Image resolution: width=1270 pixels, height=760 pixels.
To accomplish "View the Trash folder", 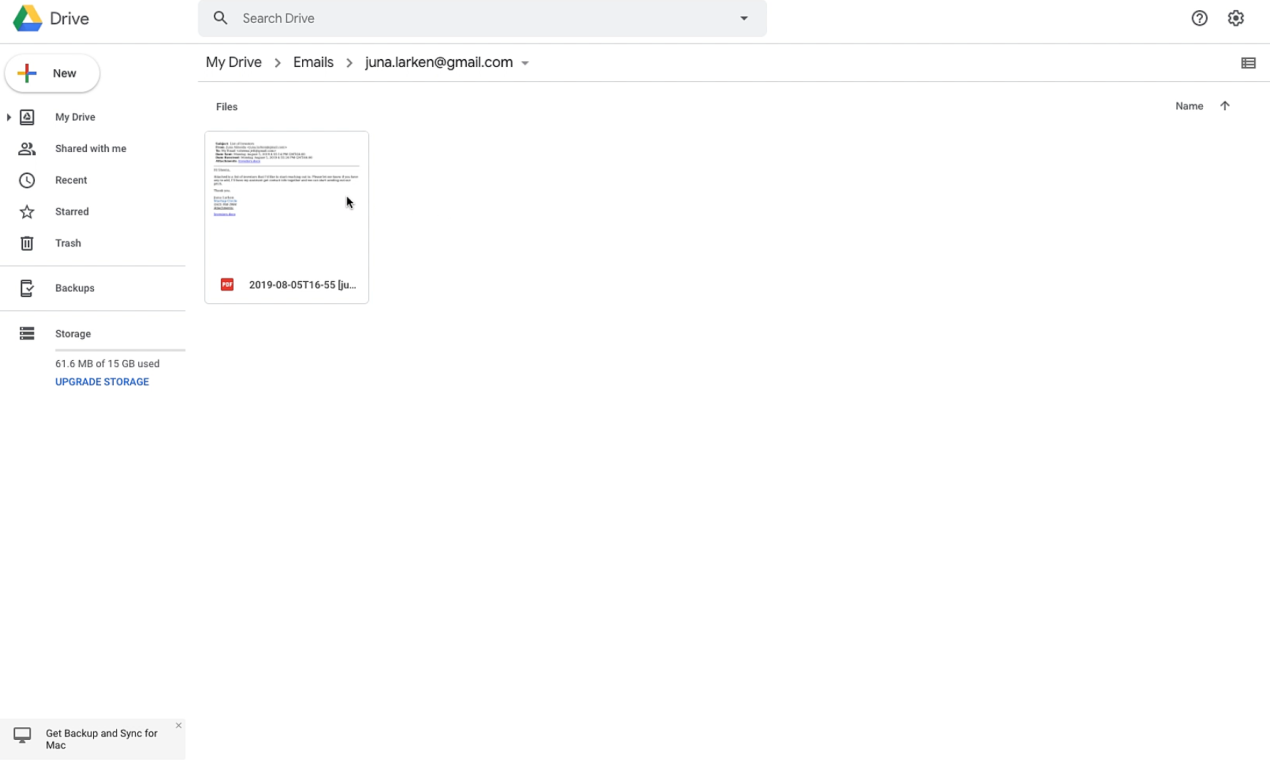I will [67, 243].
